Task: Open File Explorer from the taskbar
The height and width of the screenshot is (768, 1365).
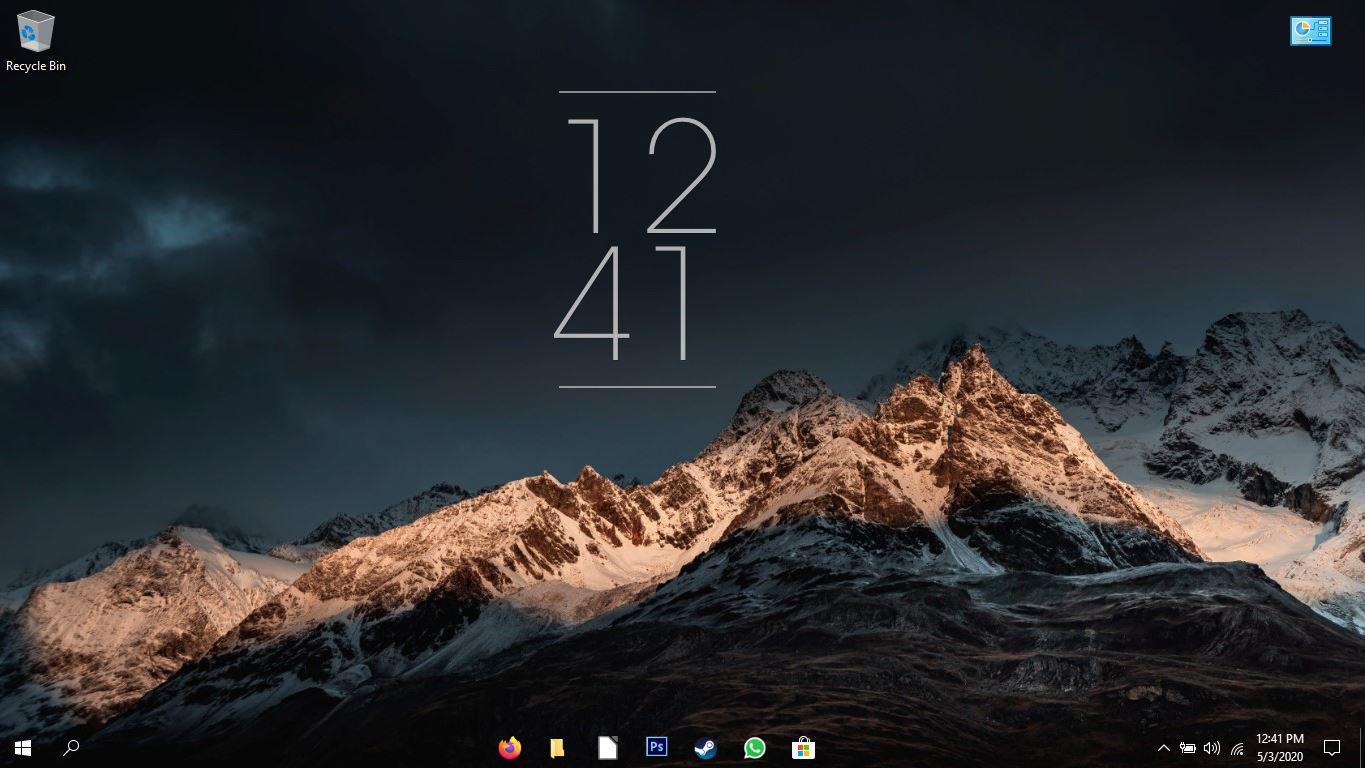Action: pyautogui.click(x=558, y=747)
